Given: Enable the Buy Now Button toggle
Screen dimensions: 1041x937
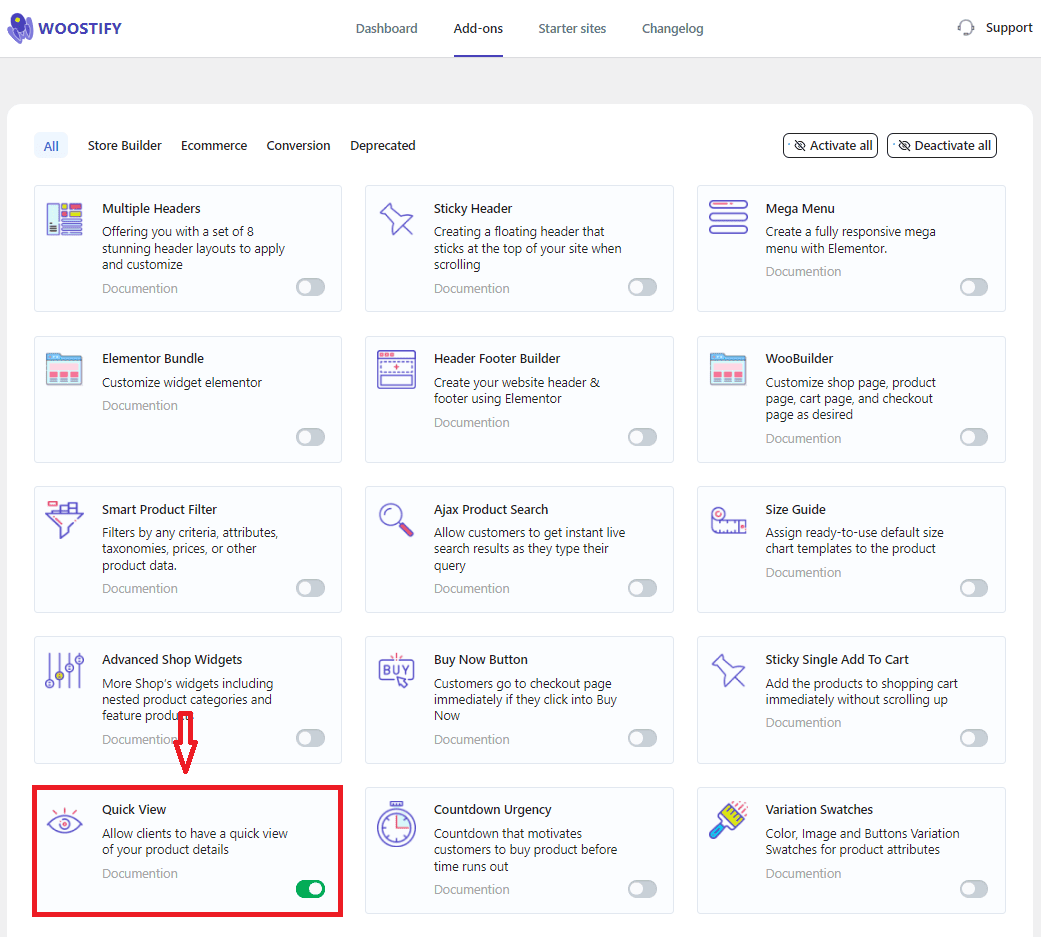Looking at the screenshot, I should [x=643, y=738].
